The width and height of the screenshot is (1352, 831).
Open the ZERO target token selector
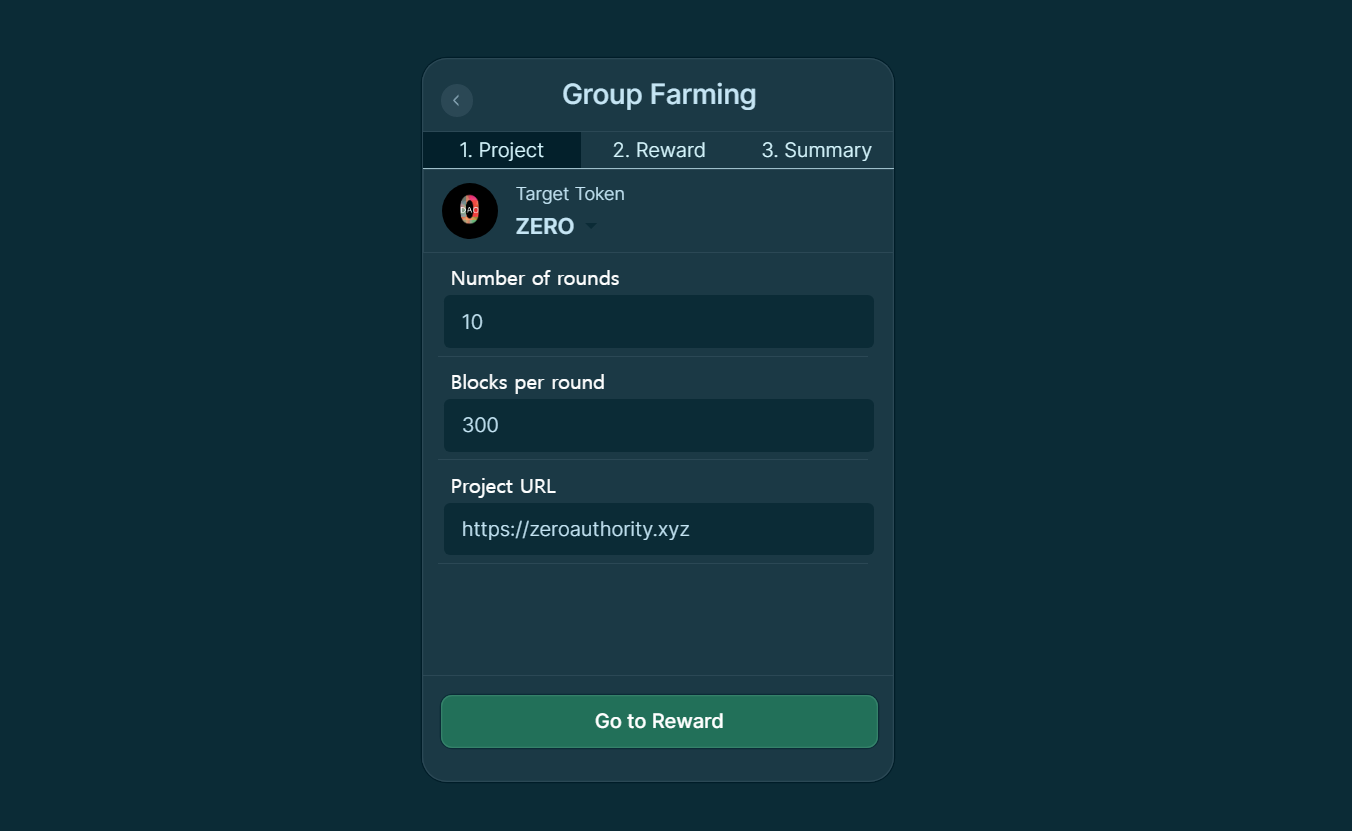click(556, 226)
